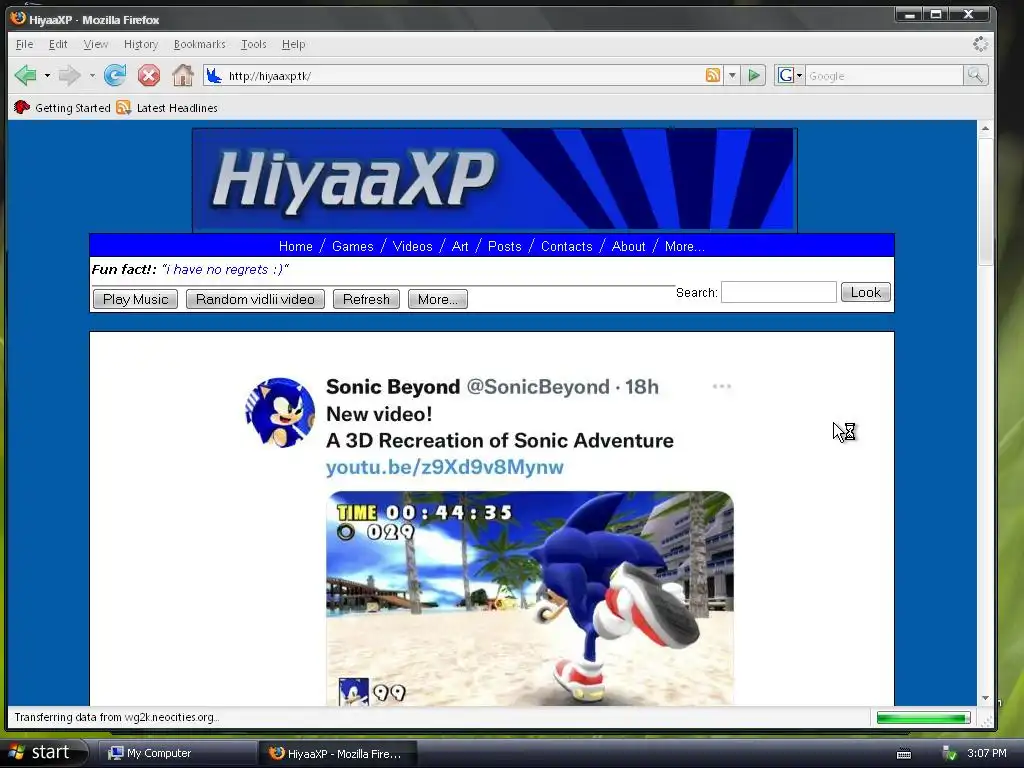Click the Latest Headlines feed icon
This screenshot has width=1024, height=768.
tap(123, 107)
